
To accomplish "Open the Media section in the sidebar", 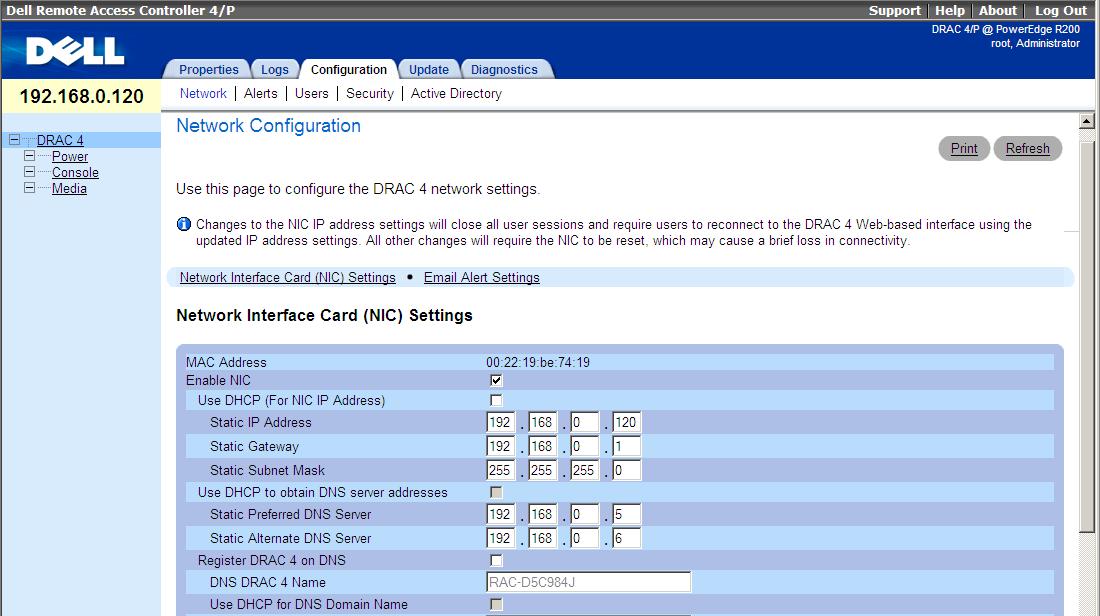I will coord(69,188).
